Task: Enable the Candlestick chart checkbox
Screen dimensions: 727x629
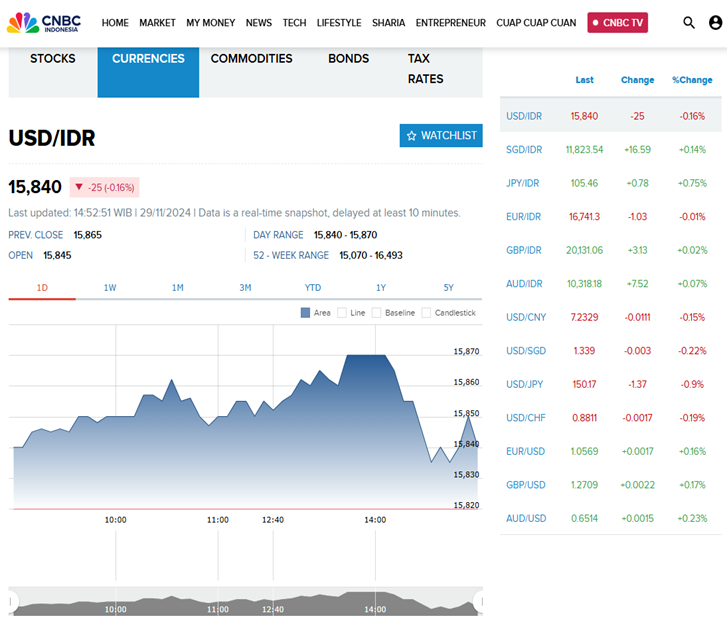Action: pyautogui.click(x=427, y=313)
